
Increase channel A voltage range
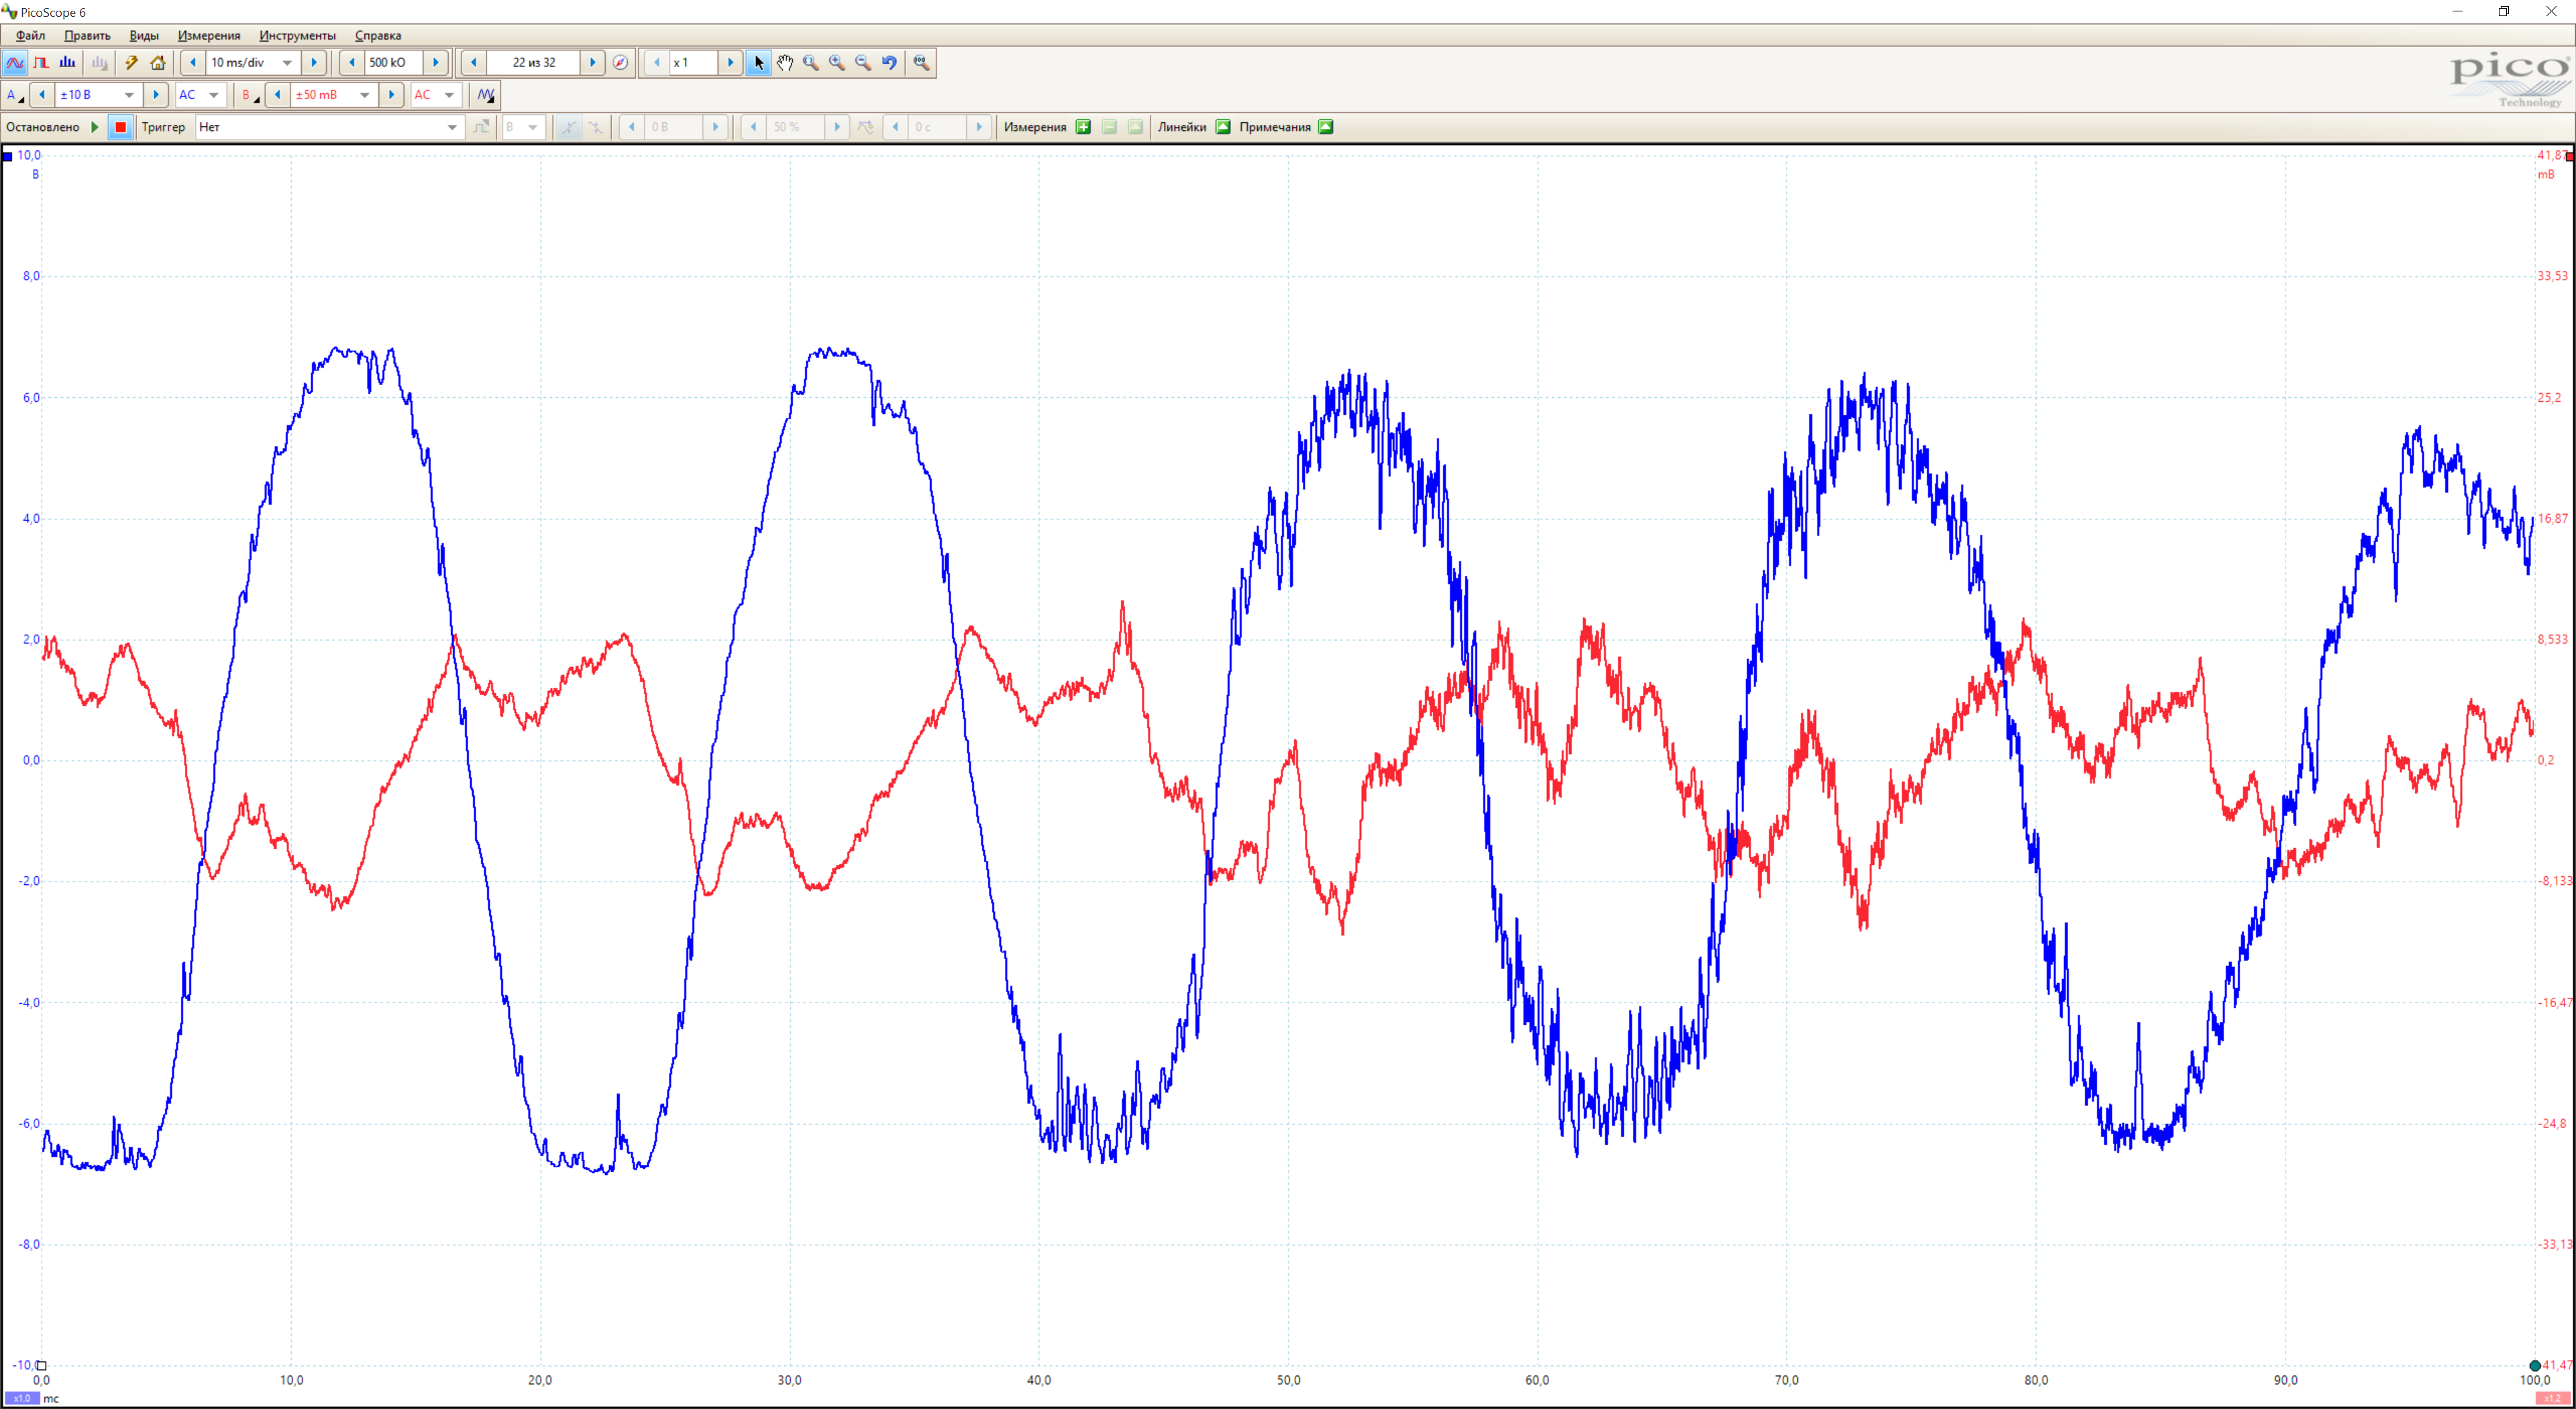point(156,95)
